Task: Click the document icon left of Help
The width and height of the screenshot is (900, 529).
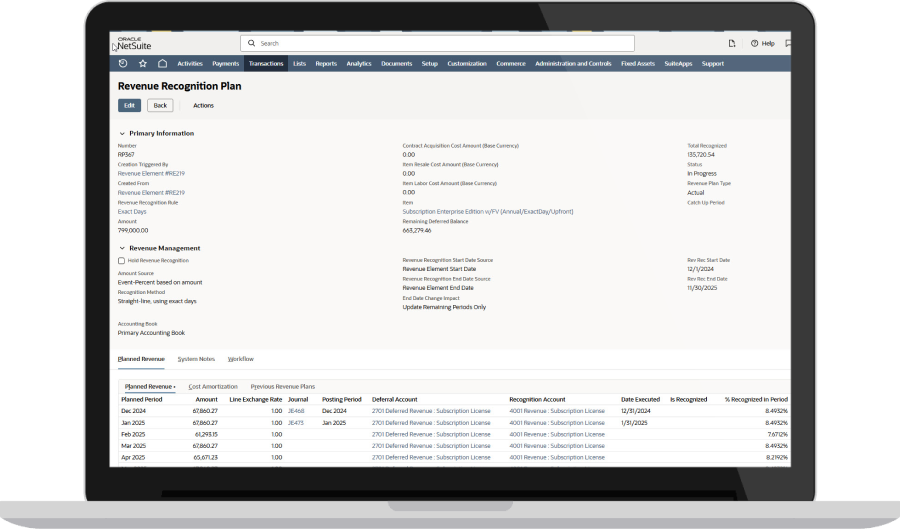Action: [x=731, y=44]
